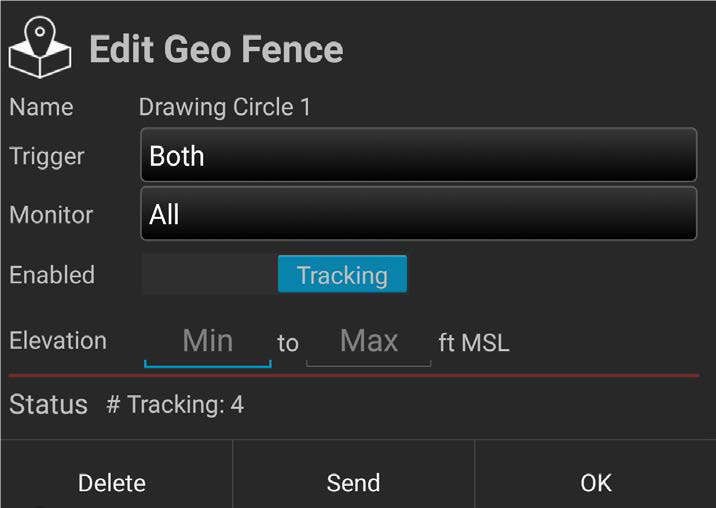Click the Monitor label

point(51,215)
